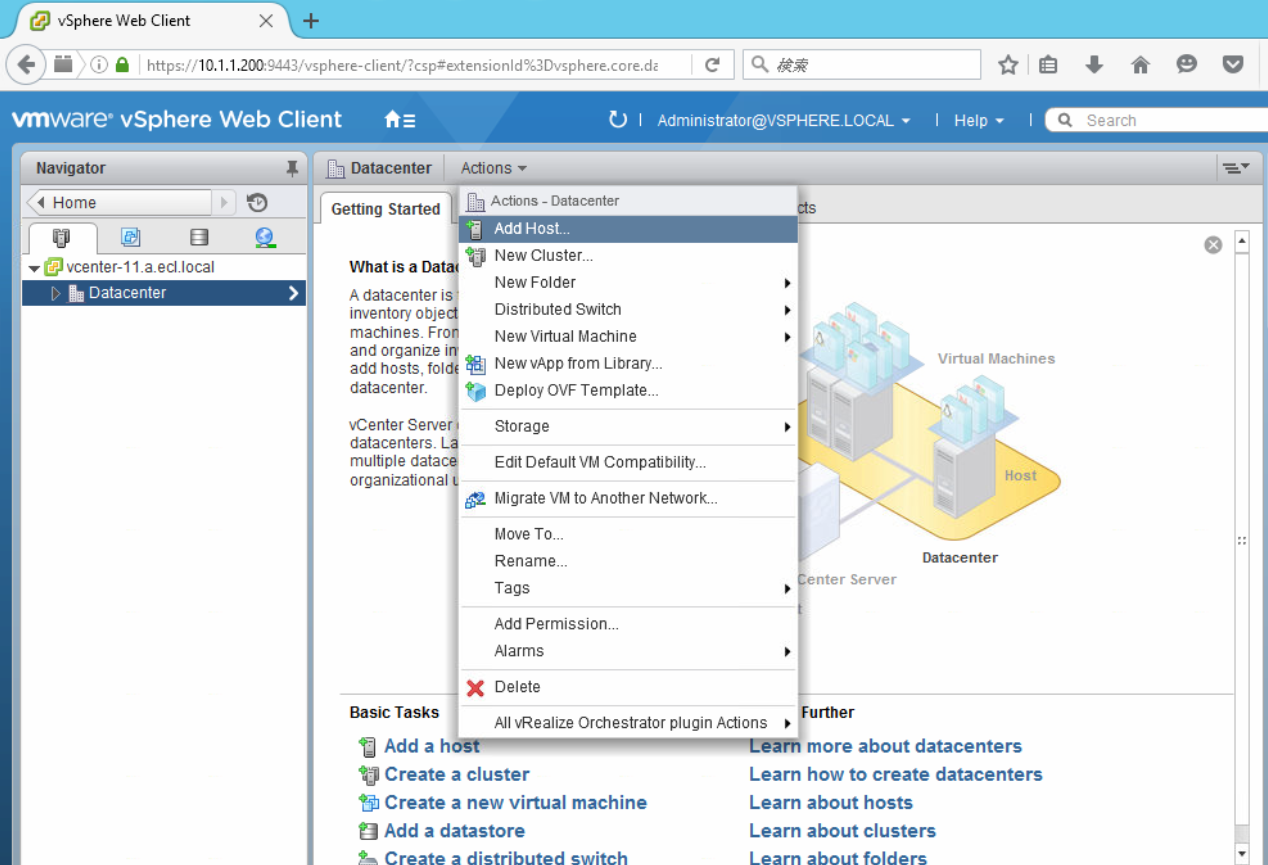Open the Networking navigator tab icon
This screenshot has height=865, width=1268.
coord(264,238)
